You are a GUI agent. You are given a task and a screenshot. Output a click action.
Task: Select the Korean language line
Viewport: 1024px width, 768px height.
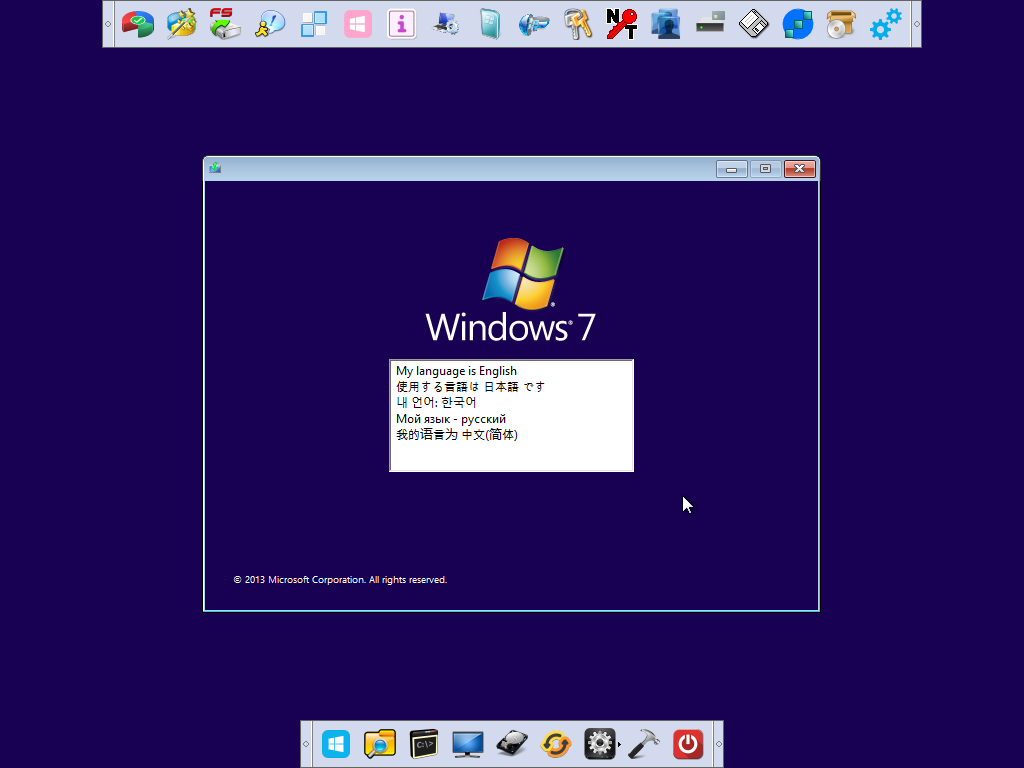coord(436,402)
